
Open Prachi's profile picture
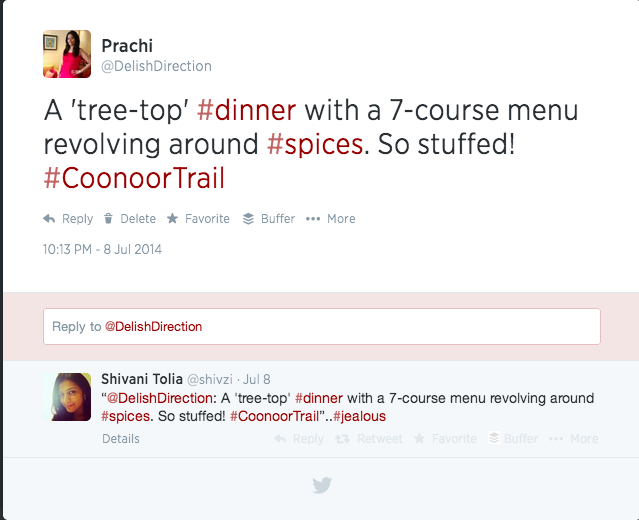pyautogui.click(x=67, y=54)
